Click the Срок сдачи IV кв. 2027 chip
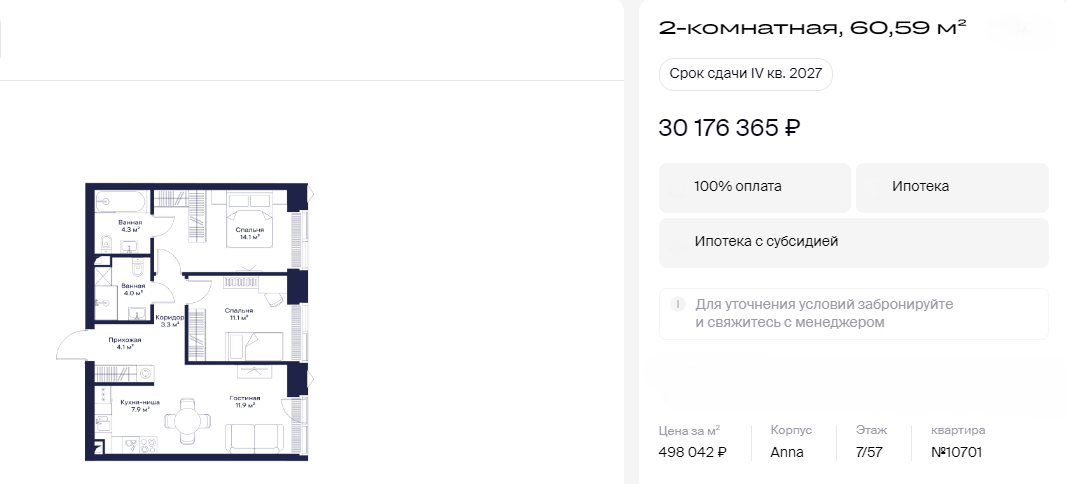This screenshot has width=1067, height=484. (x=745, y=76)
